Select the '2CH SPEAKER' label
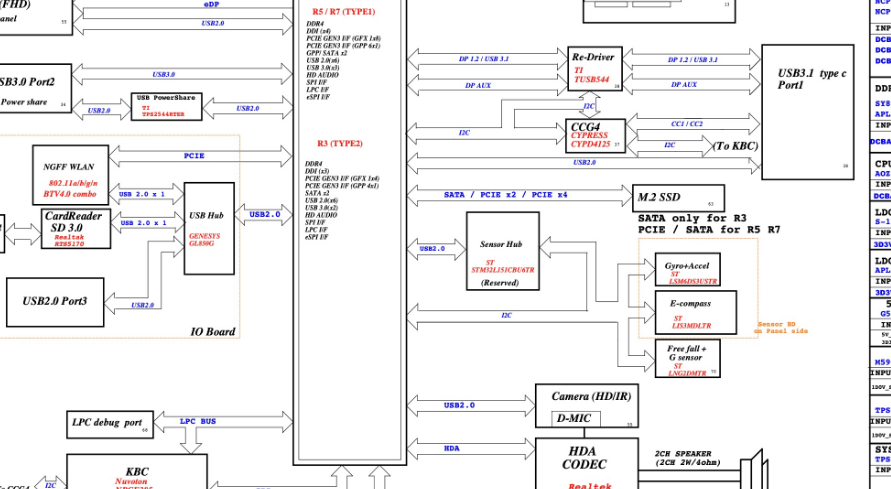891x489 pixels. (x=683, y=454)
